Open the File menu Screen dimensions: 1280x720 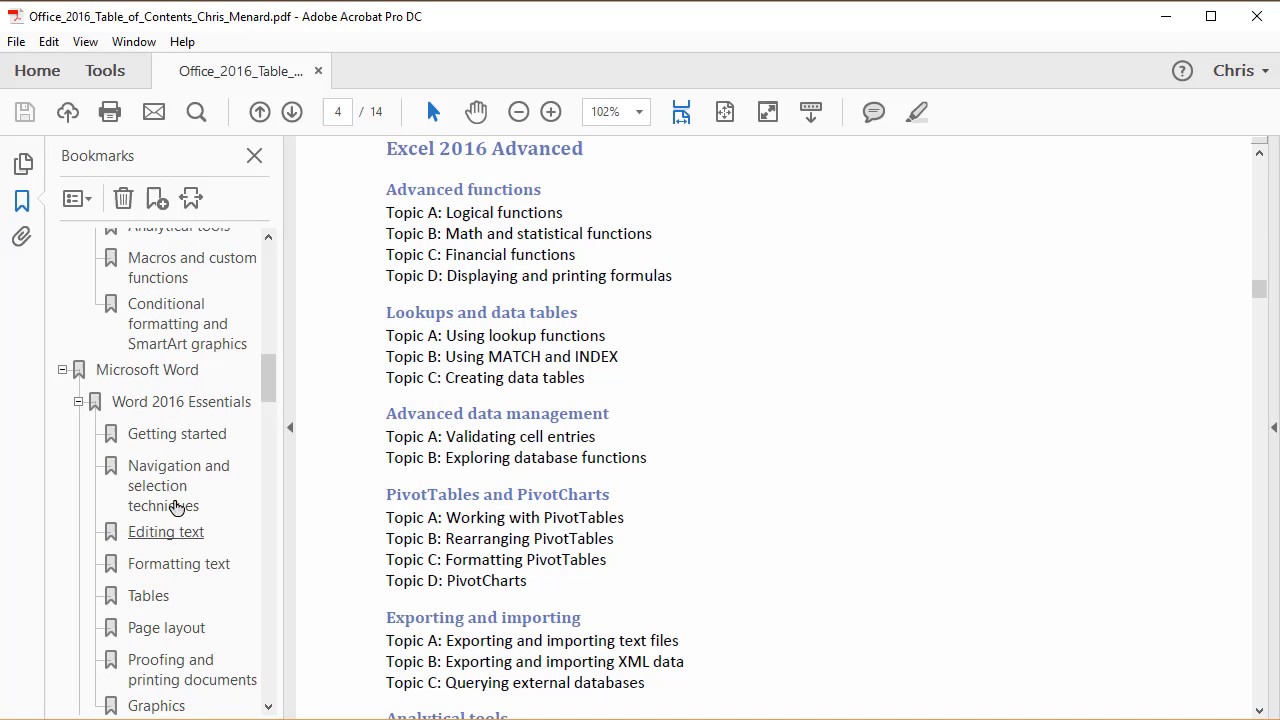[x=16, y=42]
